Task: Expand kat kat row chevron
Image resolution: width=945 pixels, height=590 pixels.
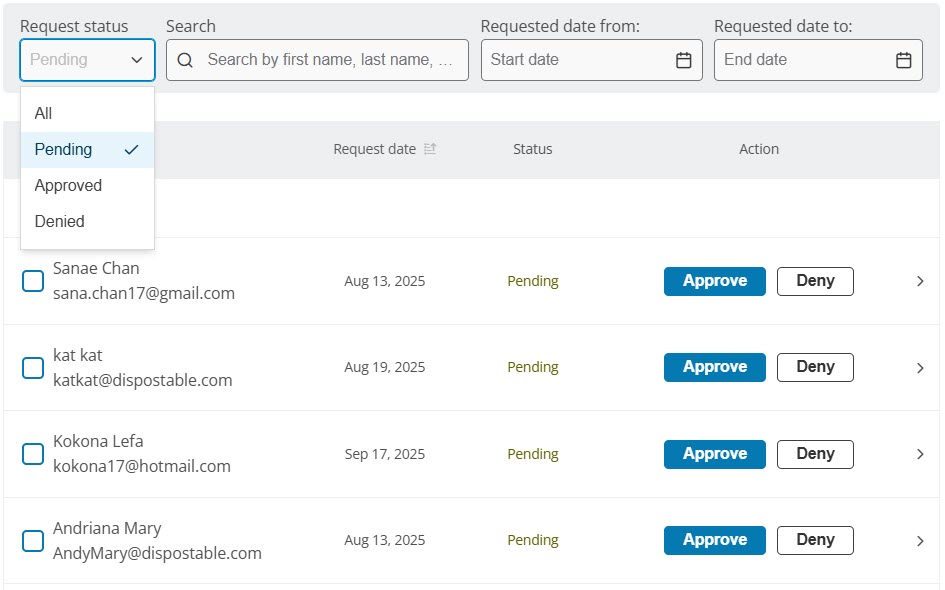Action: click(x=920, y=368)
